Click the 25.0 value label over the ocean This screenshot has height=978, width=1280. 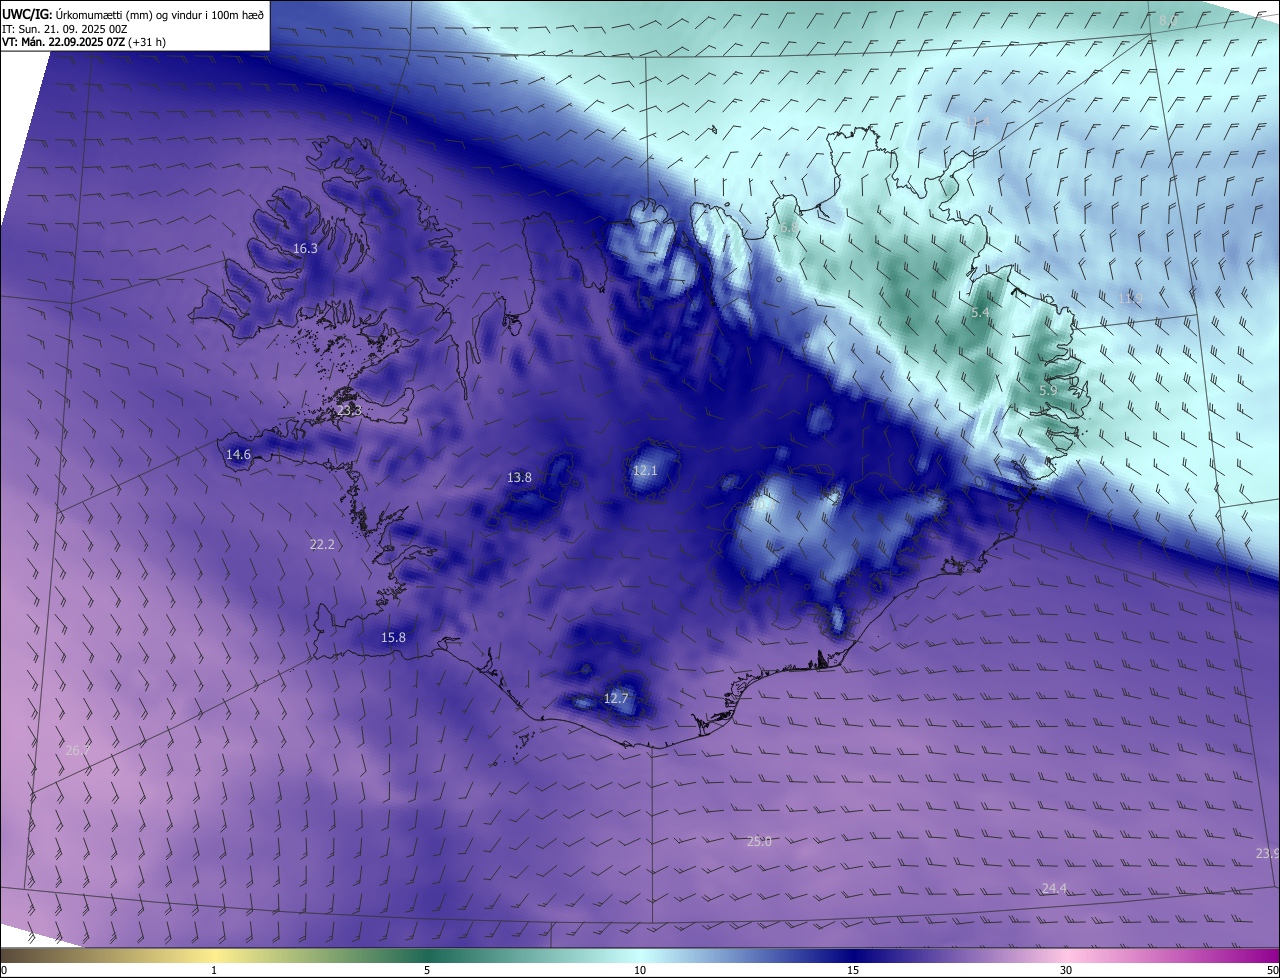coord(759,841)
